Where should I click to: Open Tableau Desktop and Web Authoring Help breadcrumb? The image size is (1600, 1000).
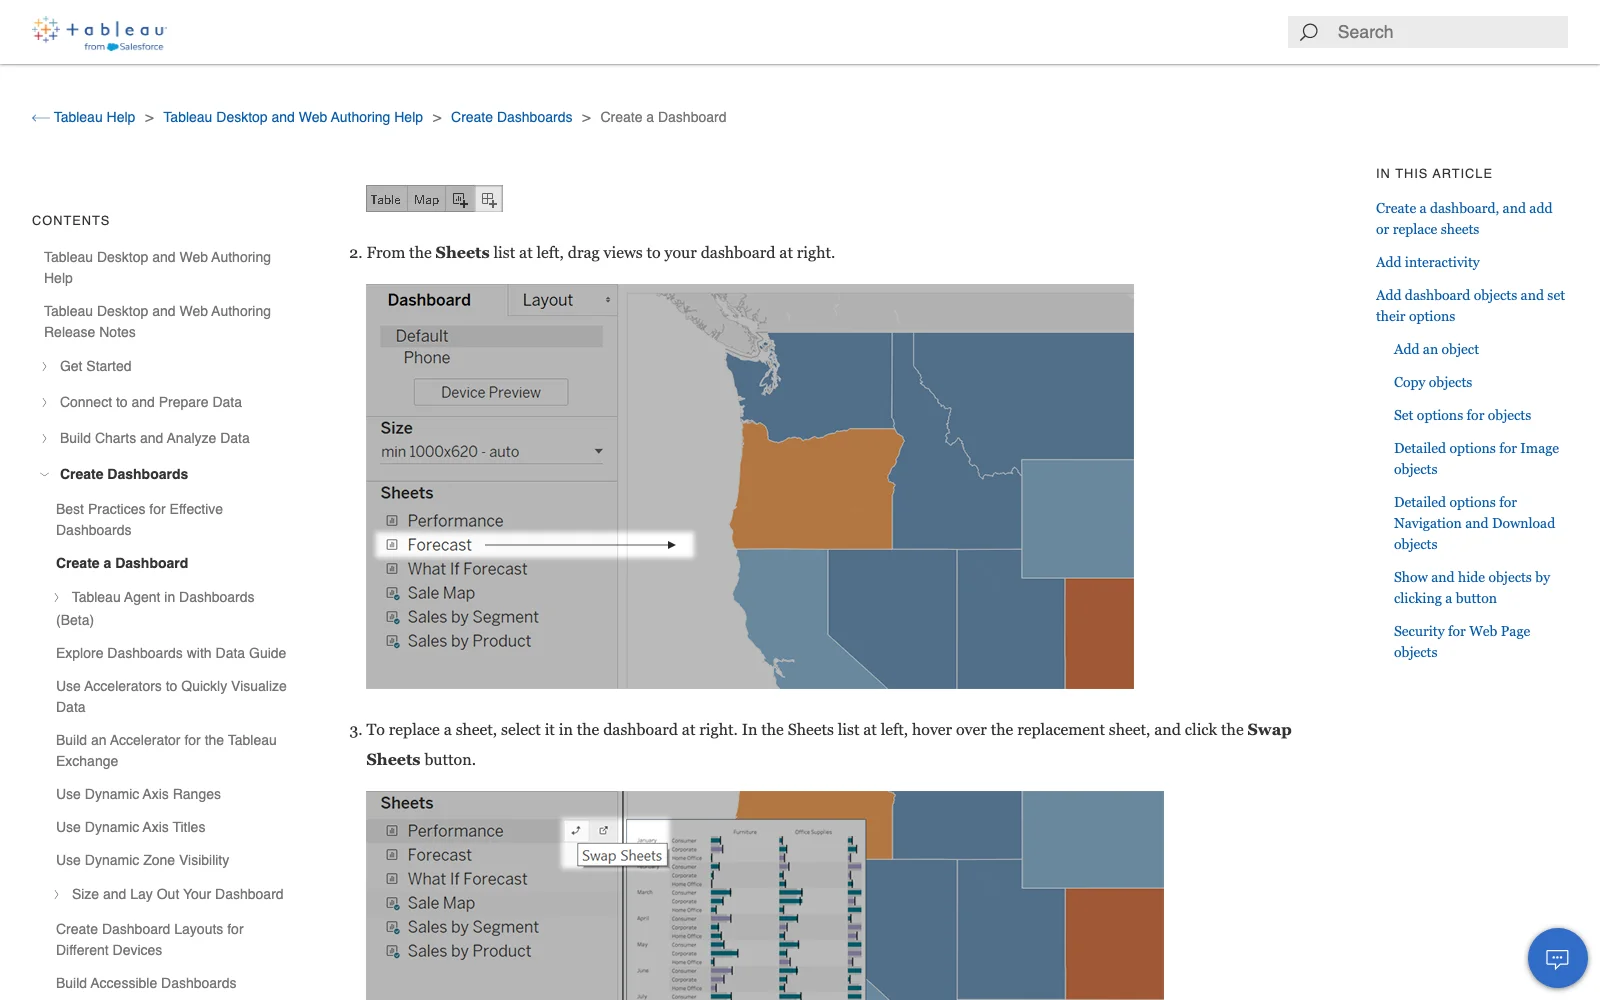pyautogui.click(x=293, y=117)
